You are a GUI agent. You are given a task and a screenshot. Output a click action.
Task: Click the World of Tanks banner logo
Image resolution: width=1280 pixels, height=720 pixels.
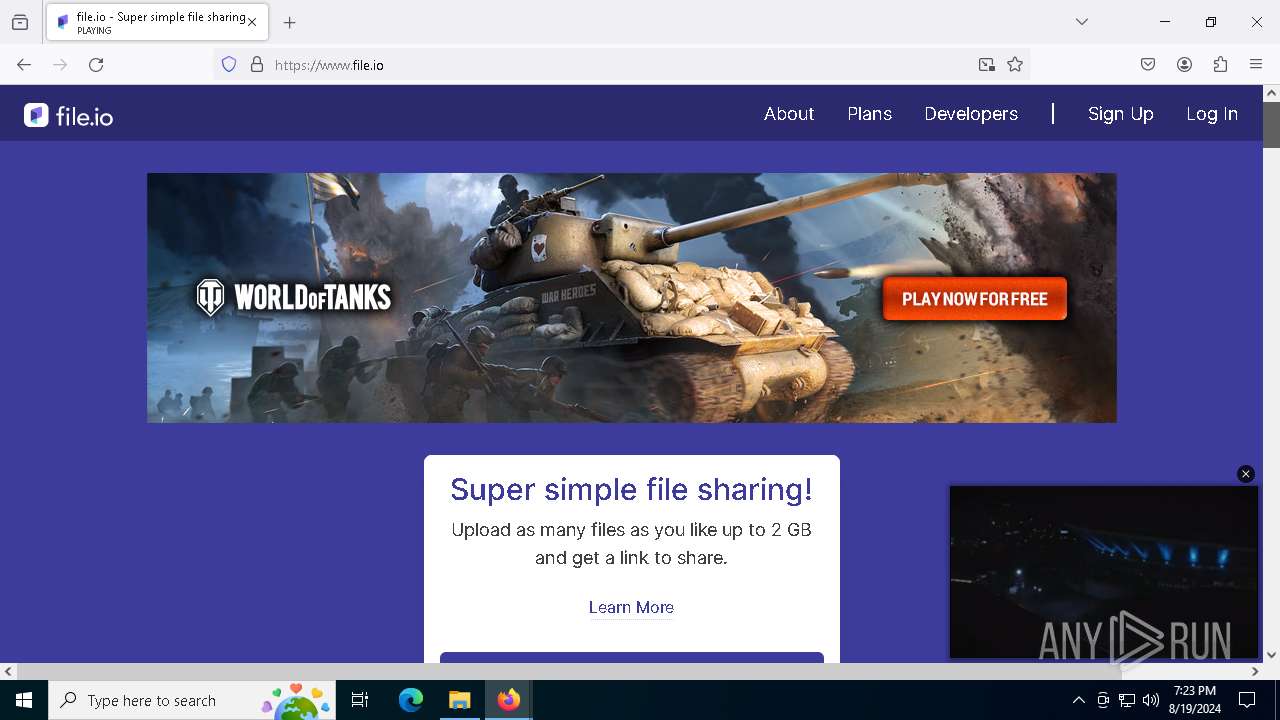(293, 297)
